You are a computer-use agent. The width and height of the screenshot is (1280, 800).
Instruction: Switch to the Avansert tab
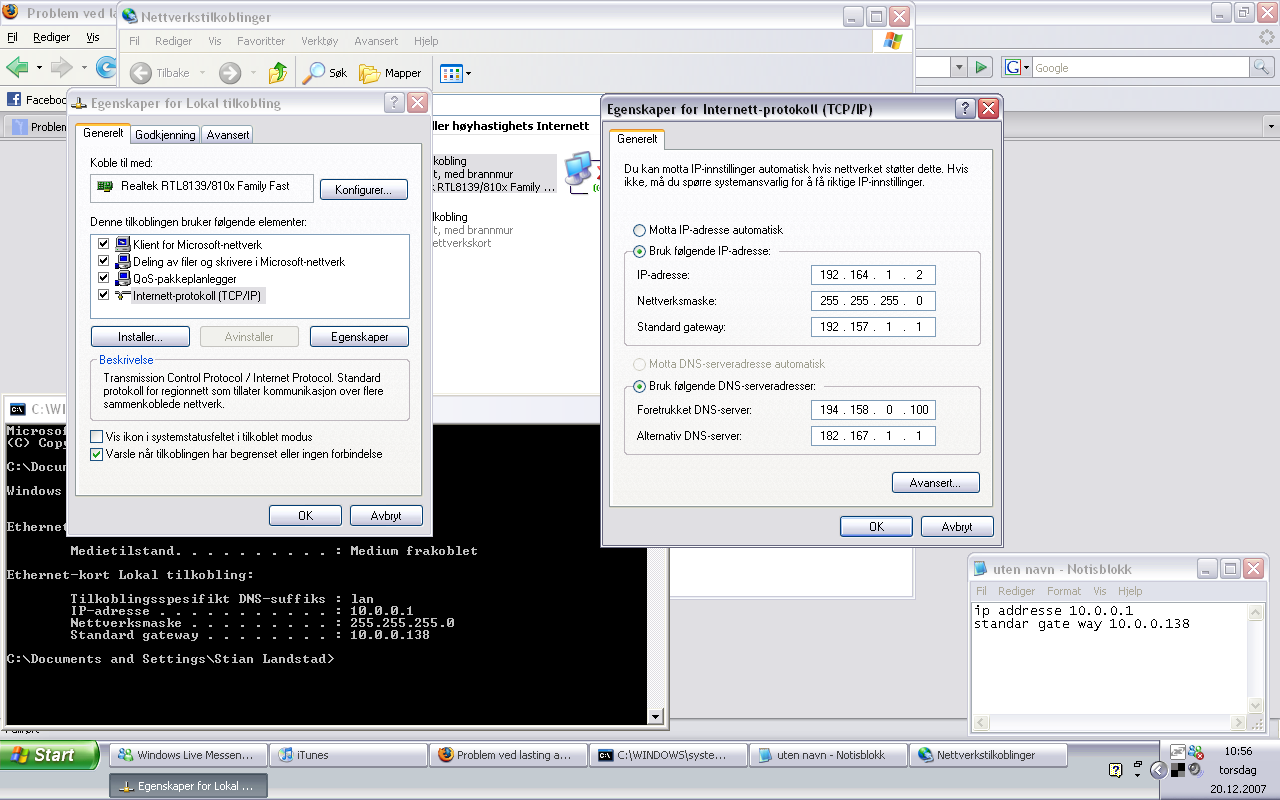[x=227, y=134]
